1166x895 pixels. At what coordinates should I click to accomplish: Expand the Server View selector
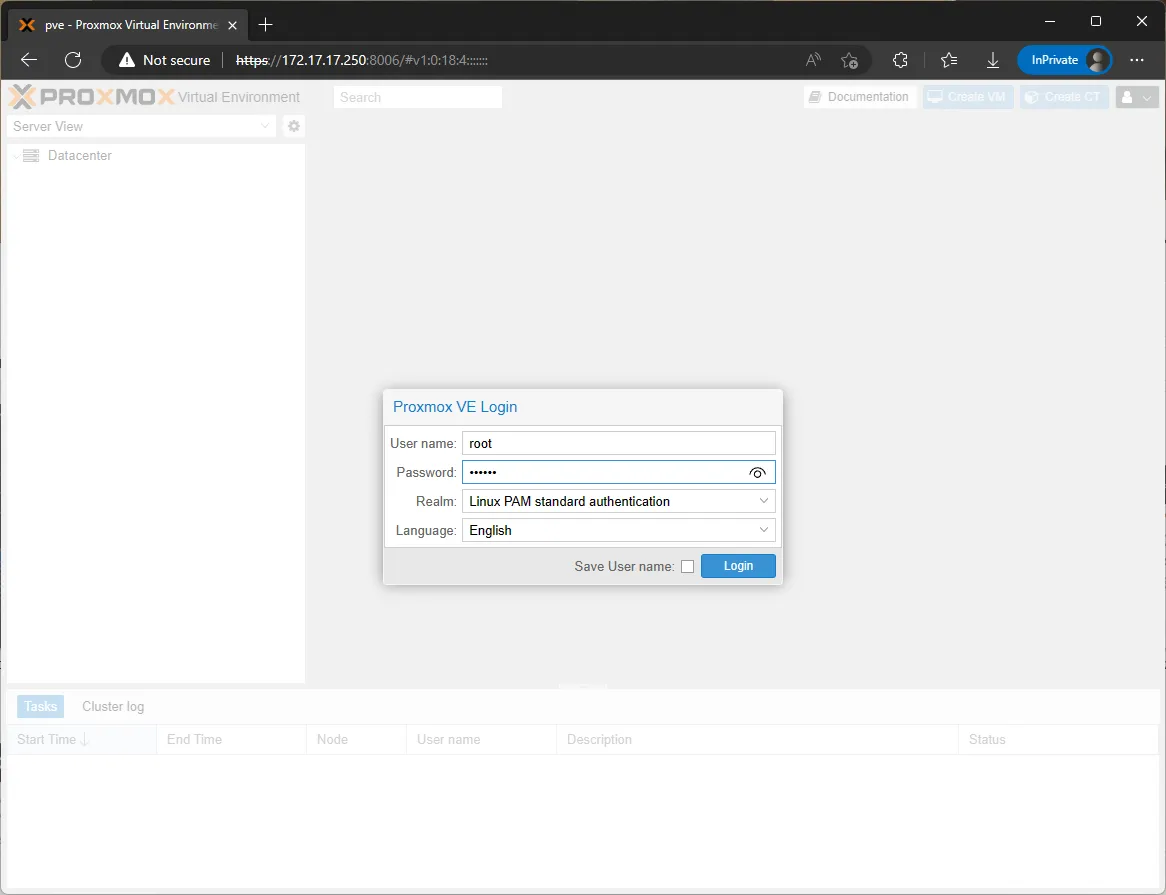263,126
